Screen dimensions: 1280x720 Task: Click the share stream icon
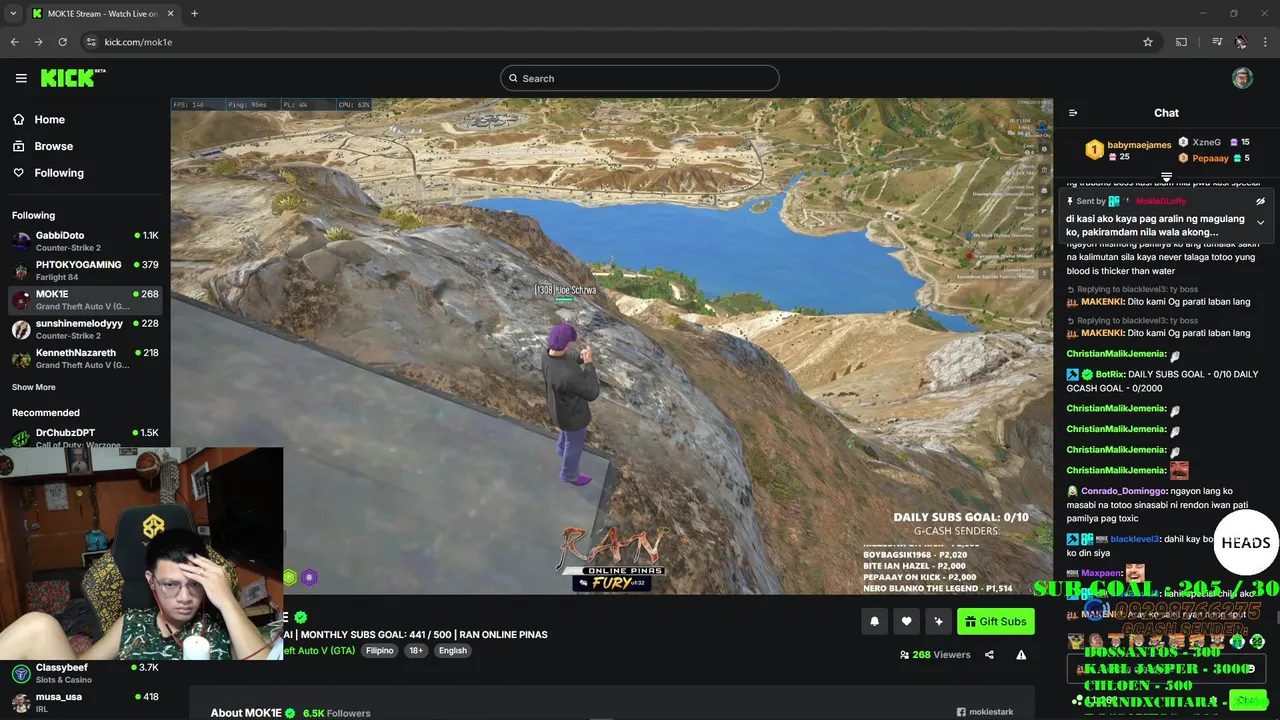(989, 655)
